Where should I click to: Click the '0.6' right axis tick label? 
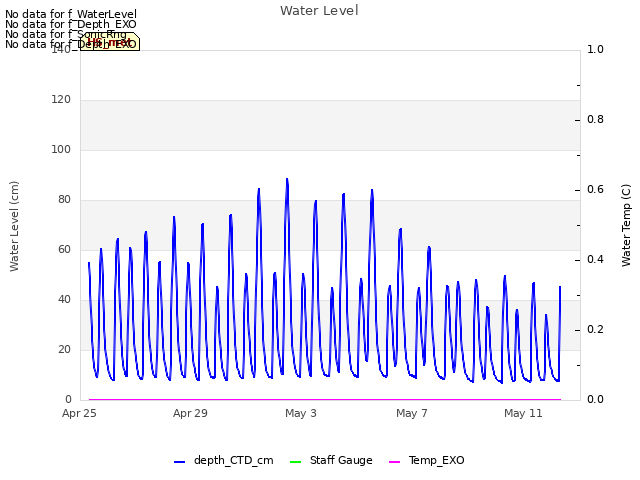pyautogui.click(x=595, y=189)
